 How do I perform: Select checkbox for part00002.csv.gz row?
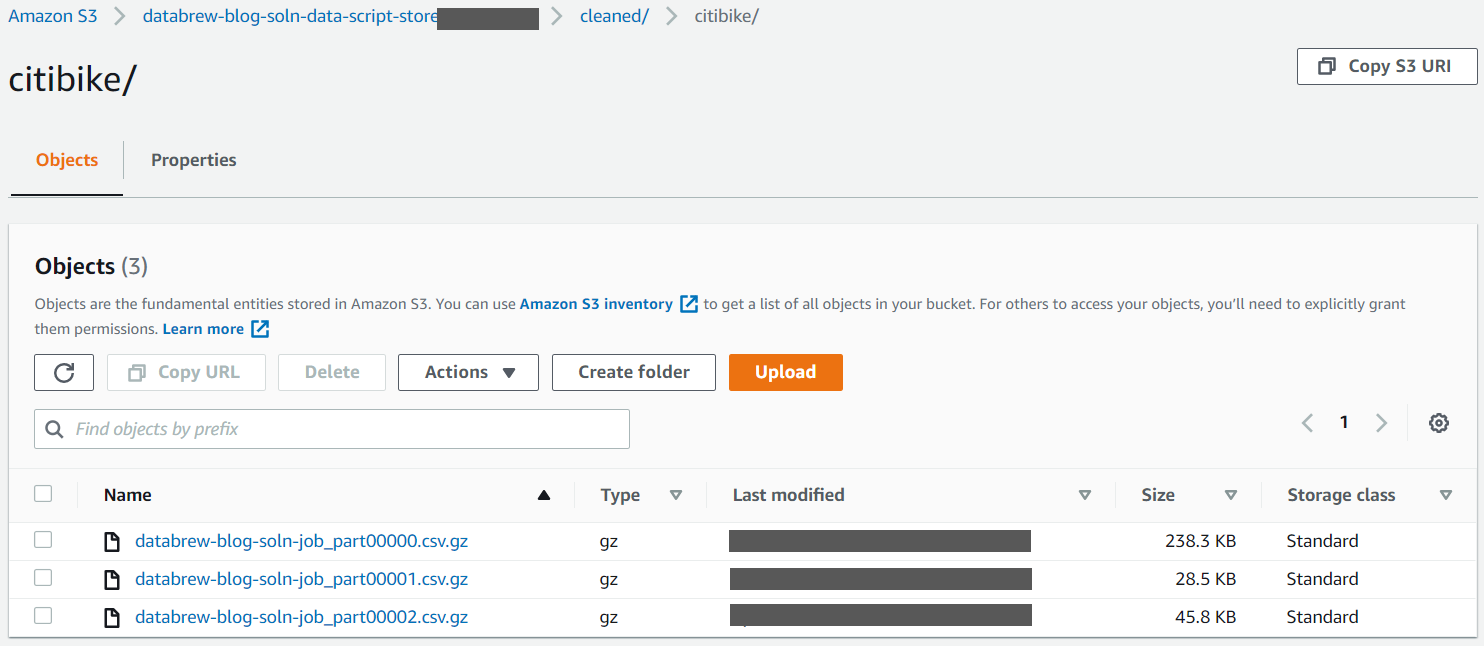(43, 616)
